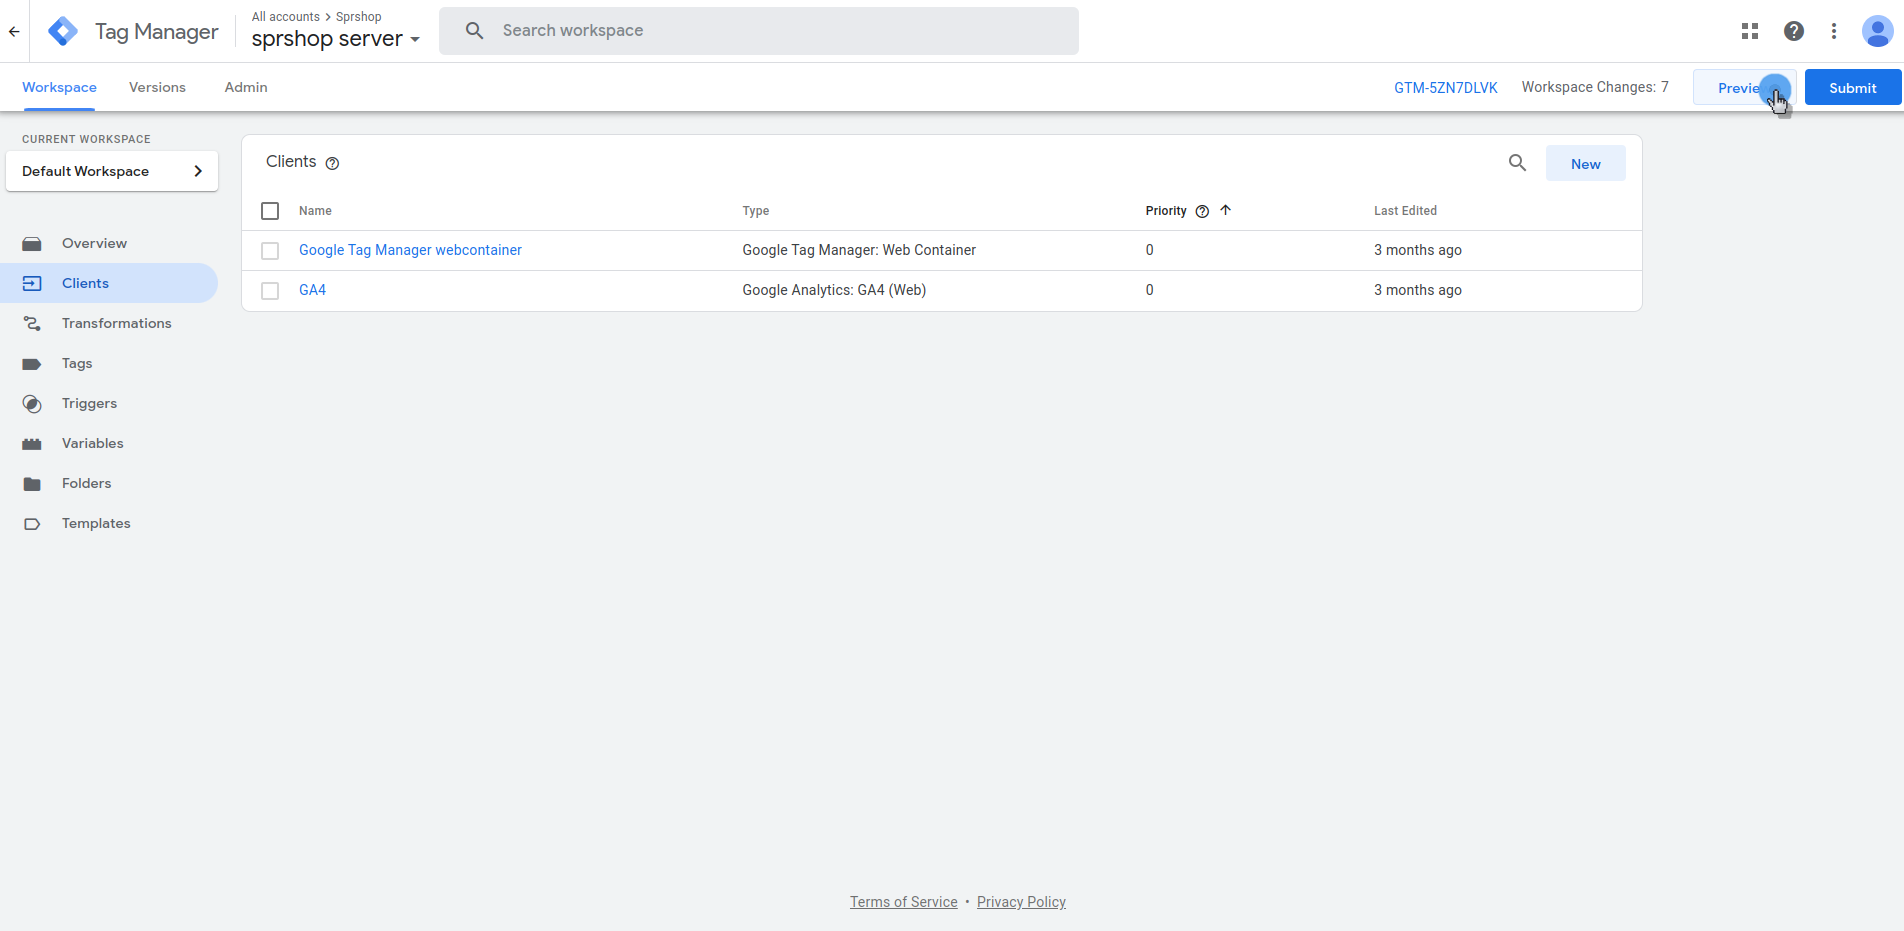Toggle the Priority sort order arrow
The width and height of the screenshot is (1904, 931).
tap(1225, 210)
